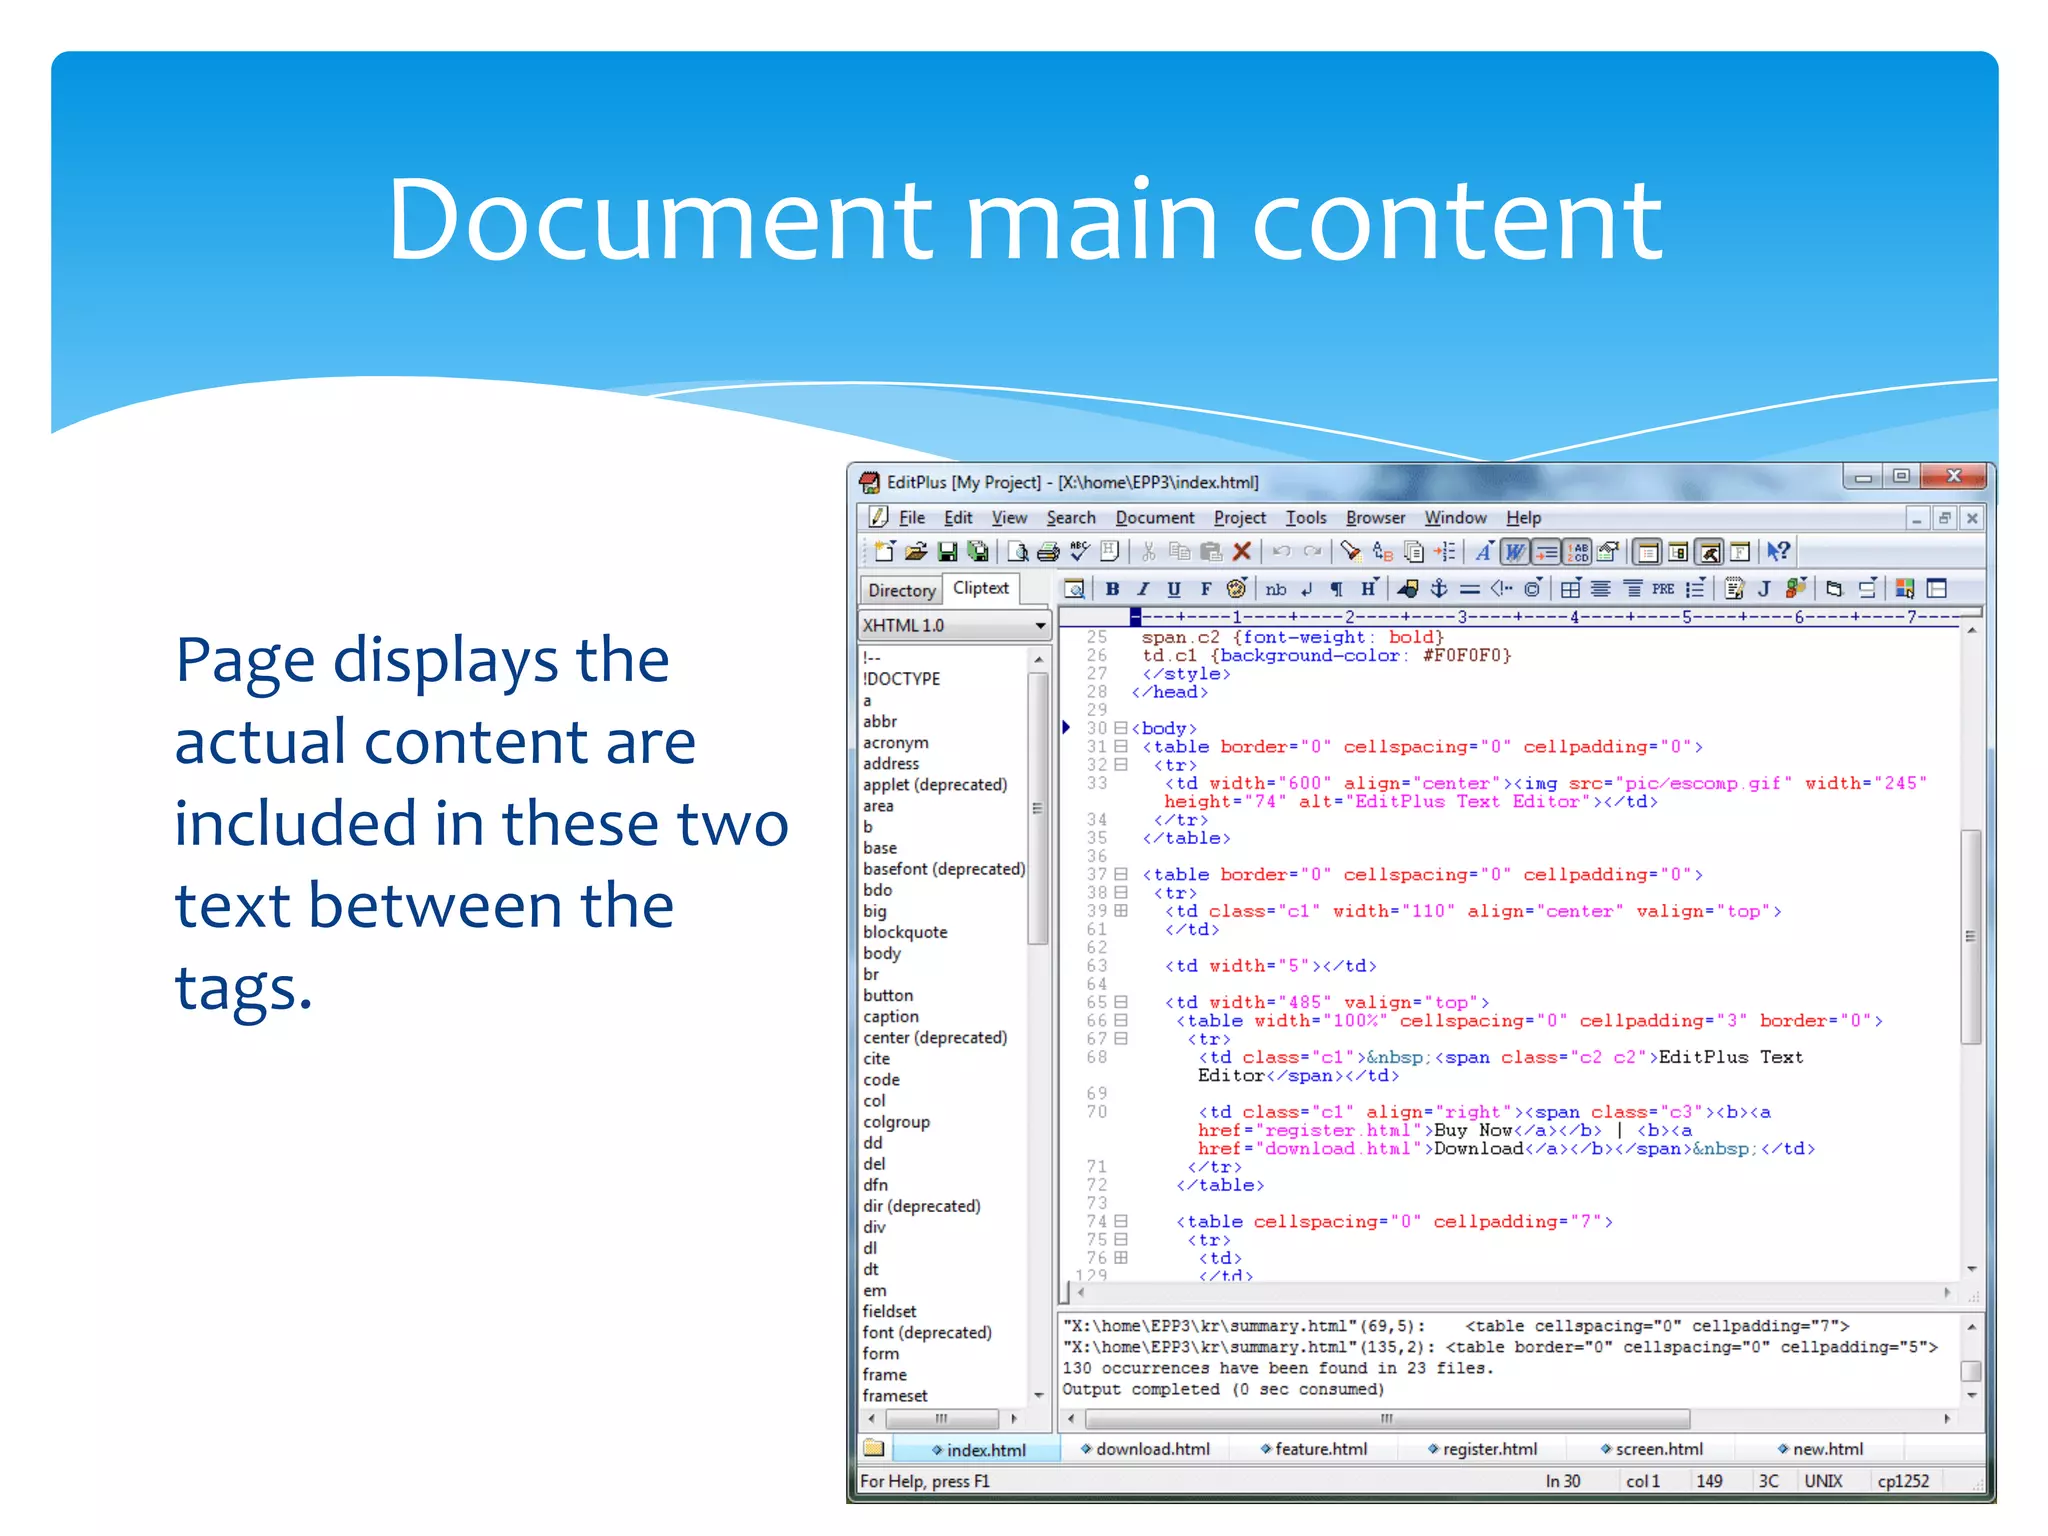Switch to the download.html document tab

pyautogui.click(x=1145, y=1449)
